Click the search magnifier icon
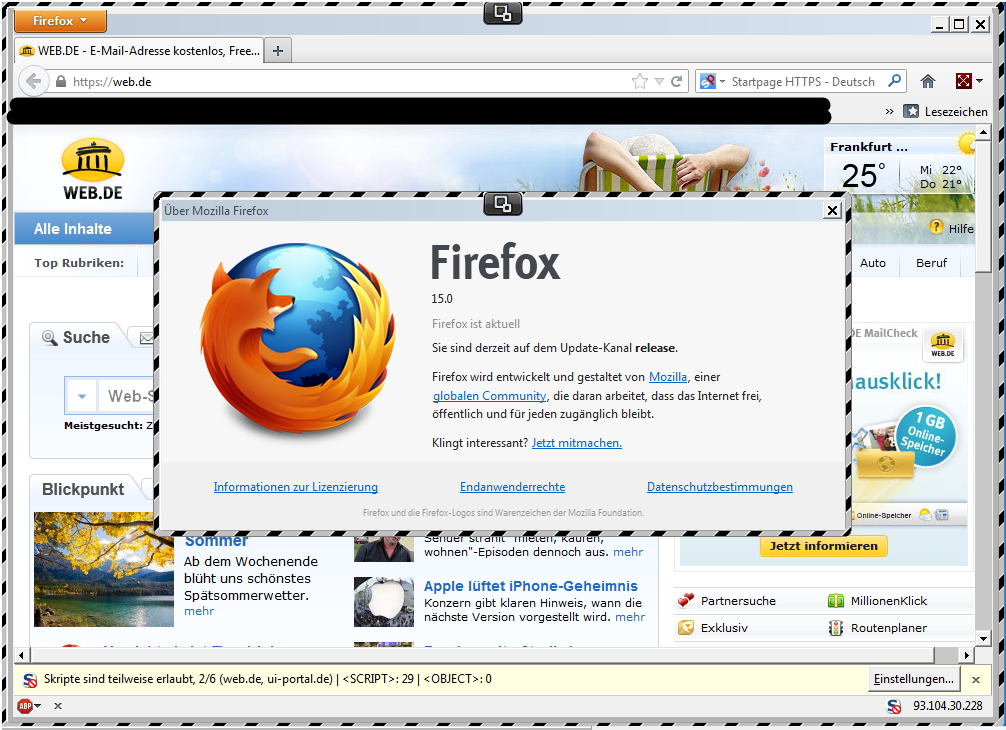This screenshot has width=1006, height=730. [894, 81]
